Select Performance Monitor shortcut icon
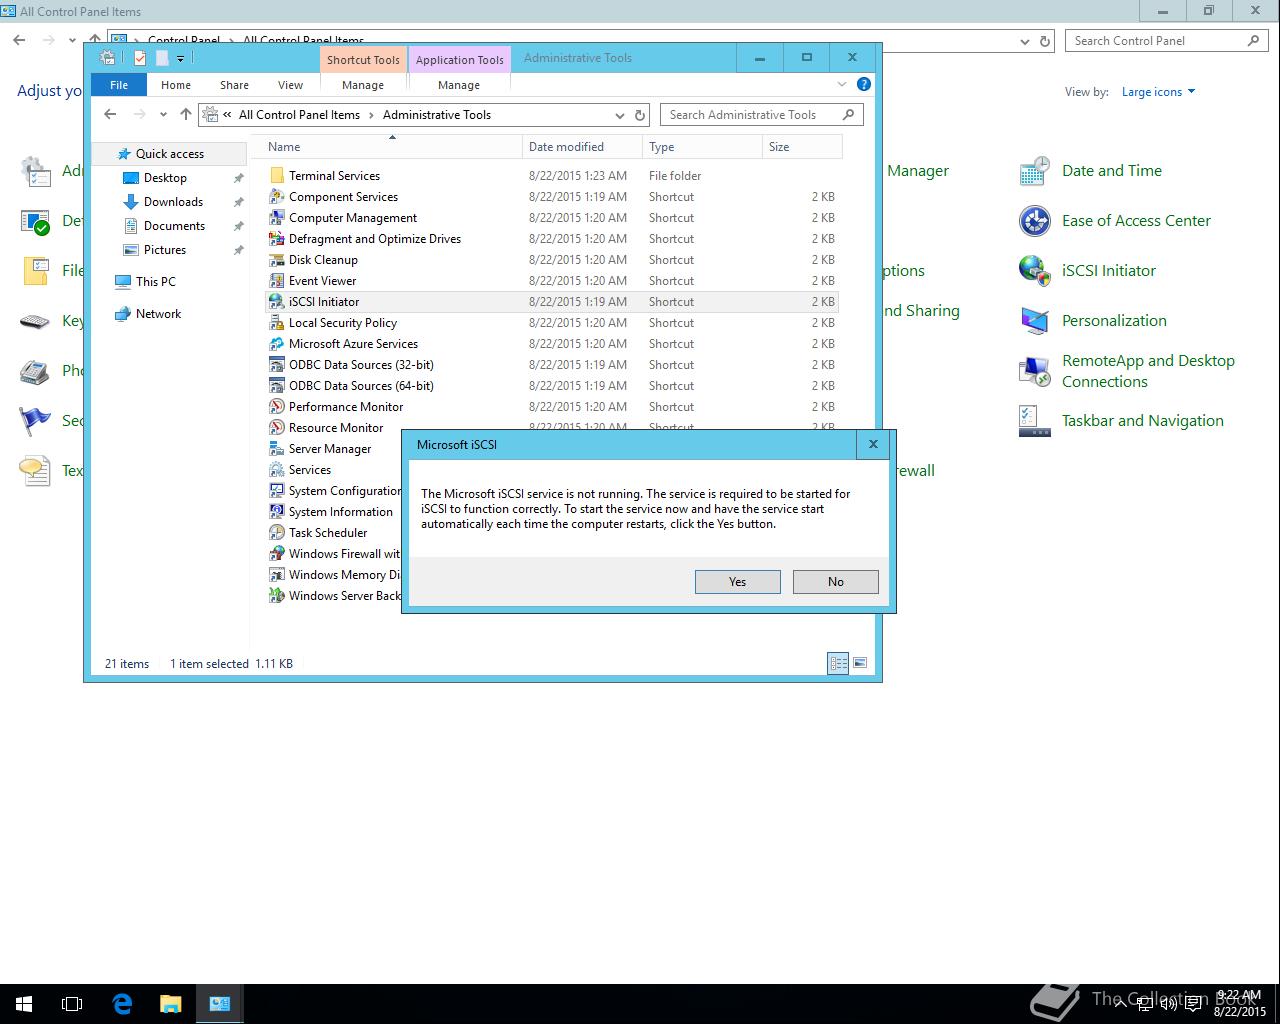 pyautogui.click(x=277, y=407)
